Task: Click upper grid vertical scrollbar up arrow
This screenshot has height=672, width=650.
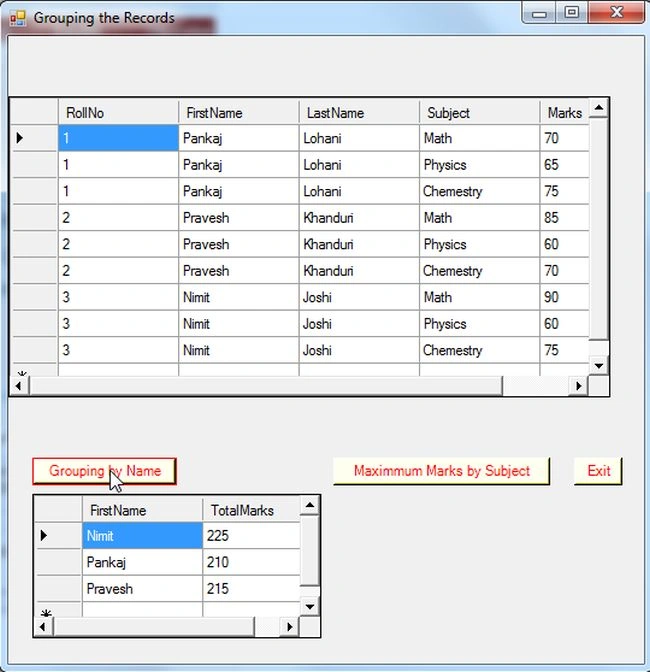Action: tap(599, 108)
